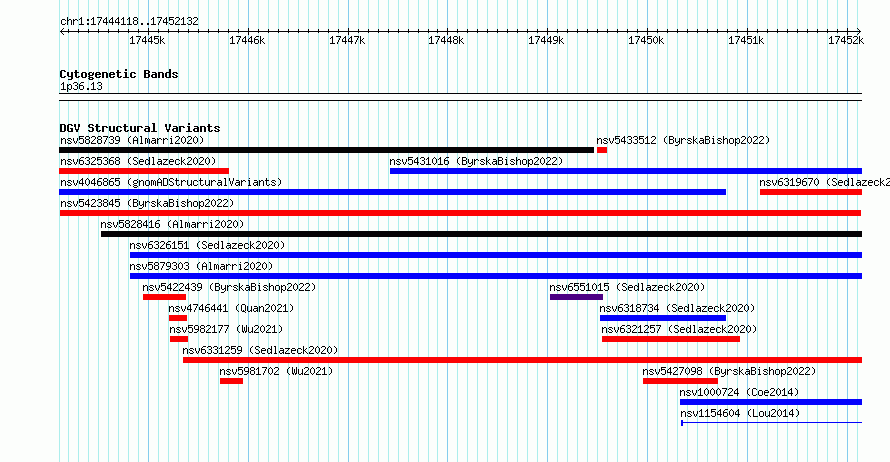Open the nsv4046865 (gnomADStructuralVariants) label
Viewport: 890px width, 462px height.
tap(171, 182)
